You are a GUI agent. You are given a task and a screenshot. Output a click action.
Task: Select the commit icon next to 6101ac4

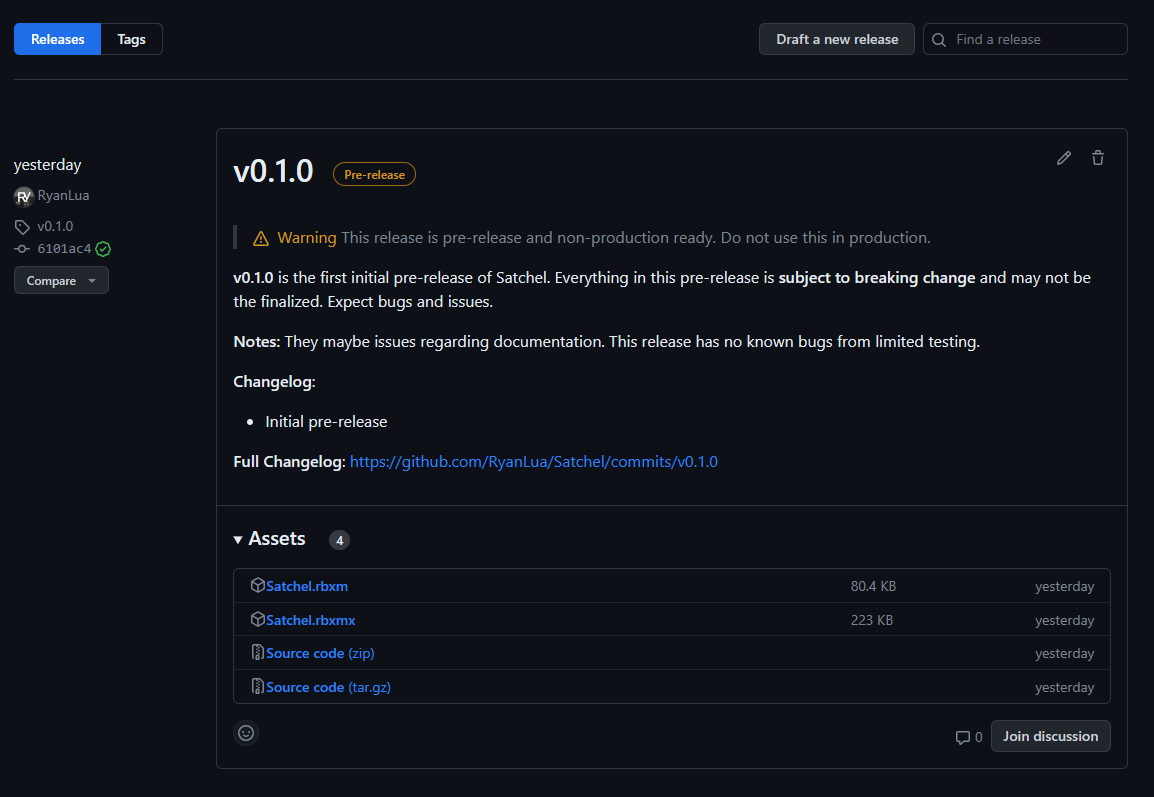pyautogui.click(x=20, y=248)
